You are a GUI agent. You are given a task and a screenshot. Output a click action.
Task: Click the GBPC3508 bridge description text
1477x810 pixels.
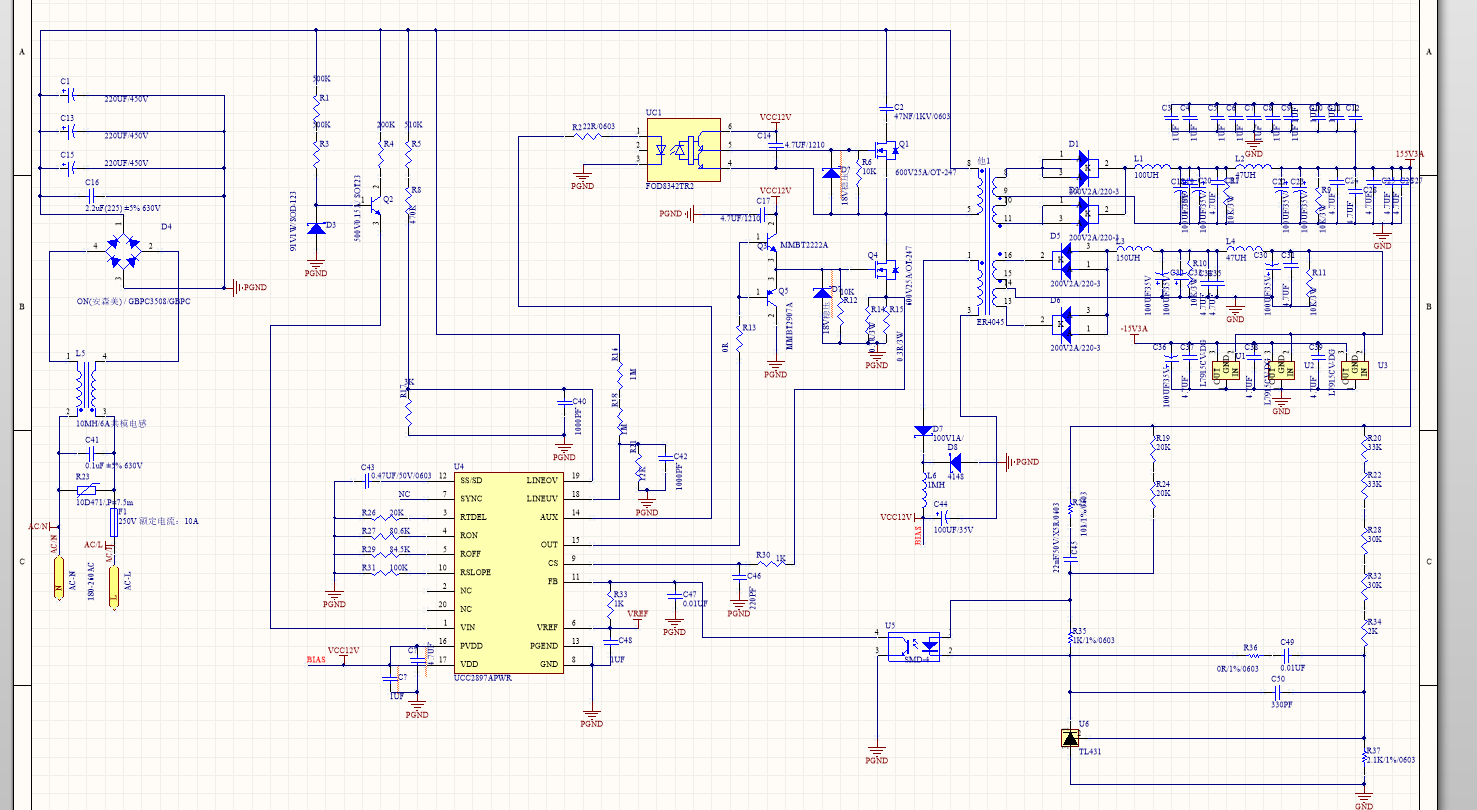(134, 301)
